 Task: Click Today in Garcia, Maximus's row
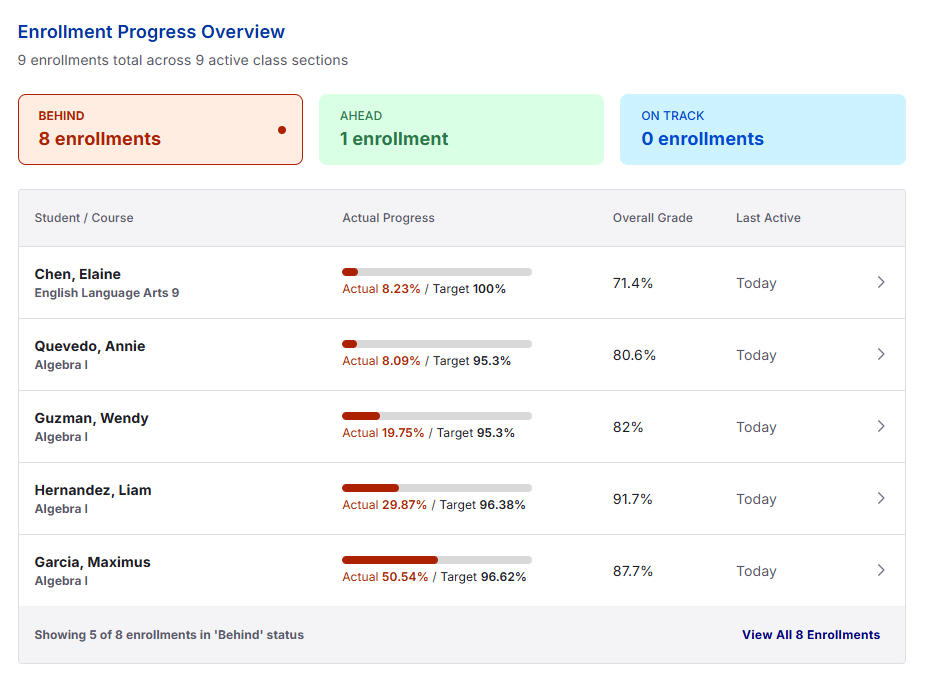click(x=756, y=571)
